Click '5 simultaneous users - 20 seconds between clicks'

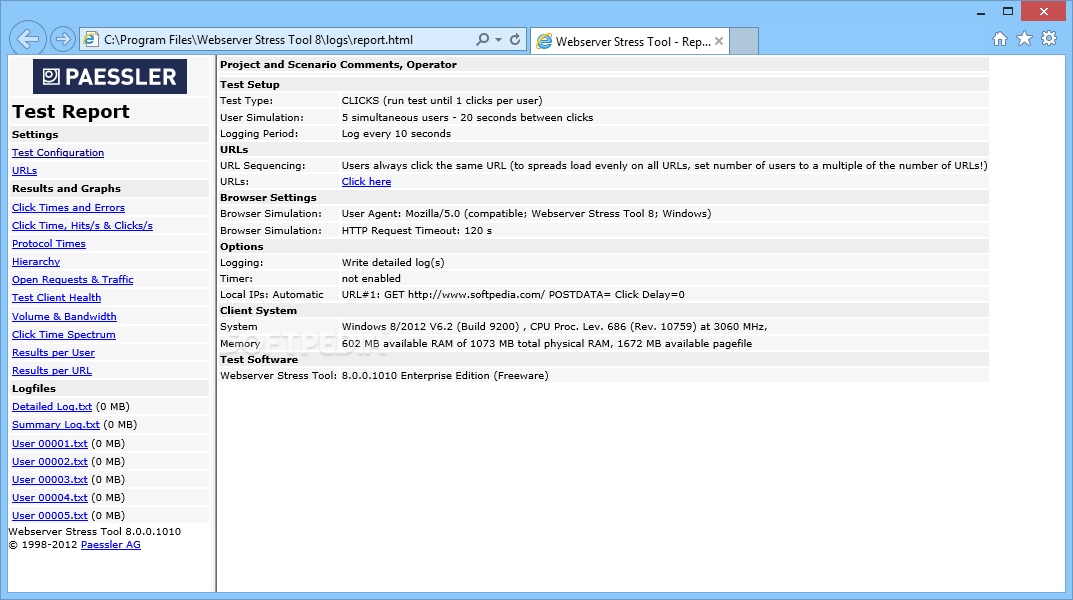pos(467,118)
